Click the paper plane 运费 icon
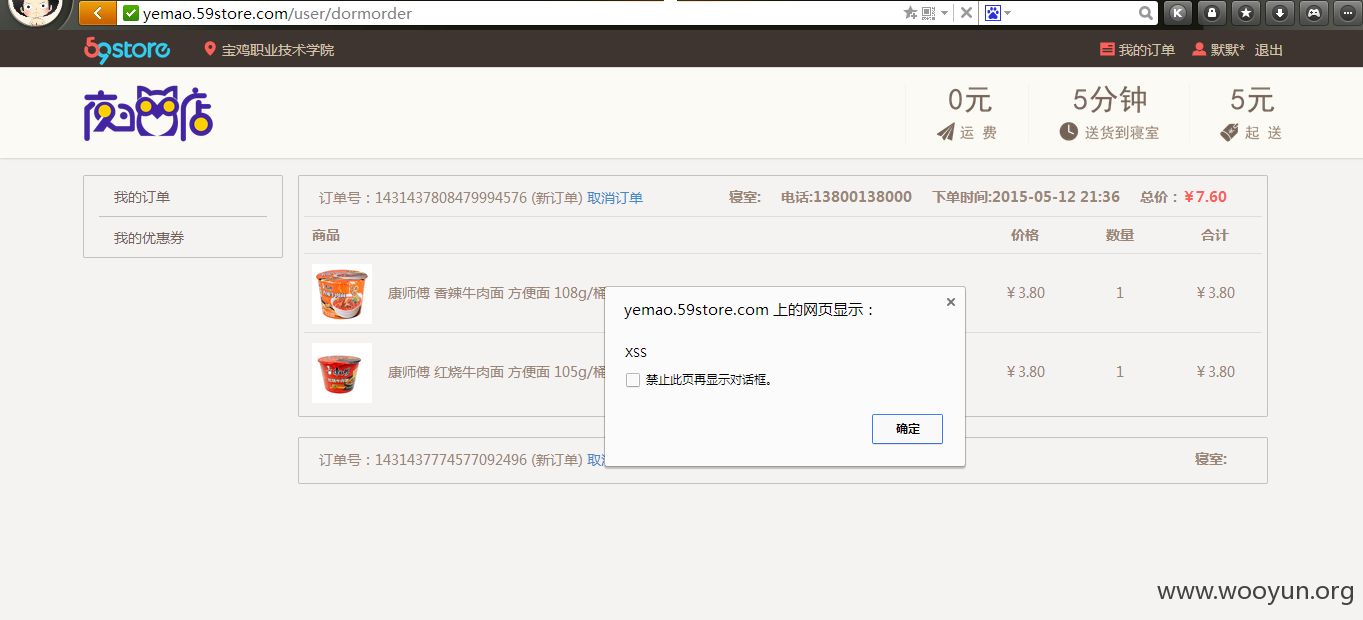Screen dimensions: 1363x620 click(946, 132)
